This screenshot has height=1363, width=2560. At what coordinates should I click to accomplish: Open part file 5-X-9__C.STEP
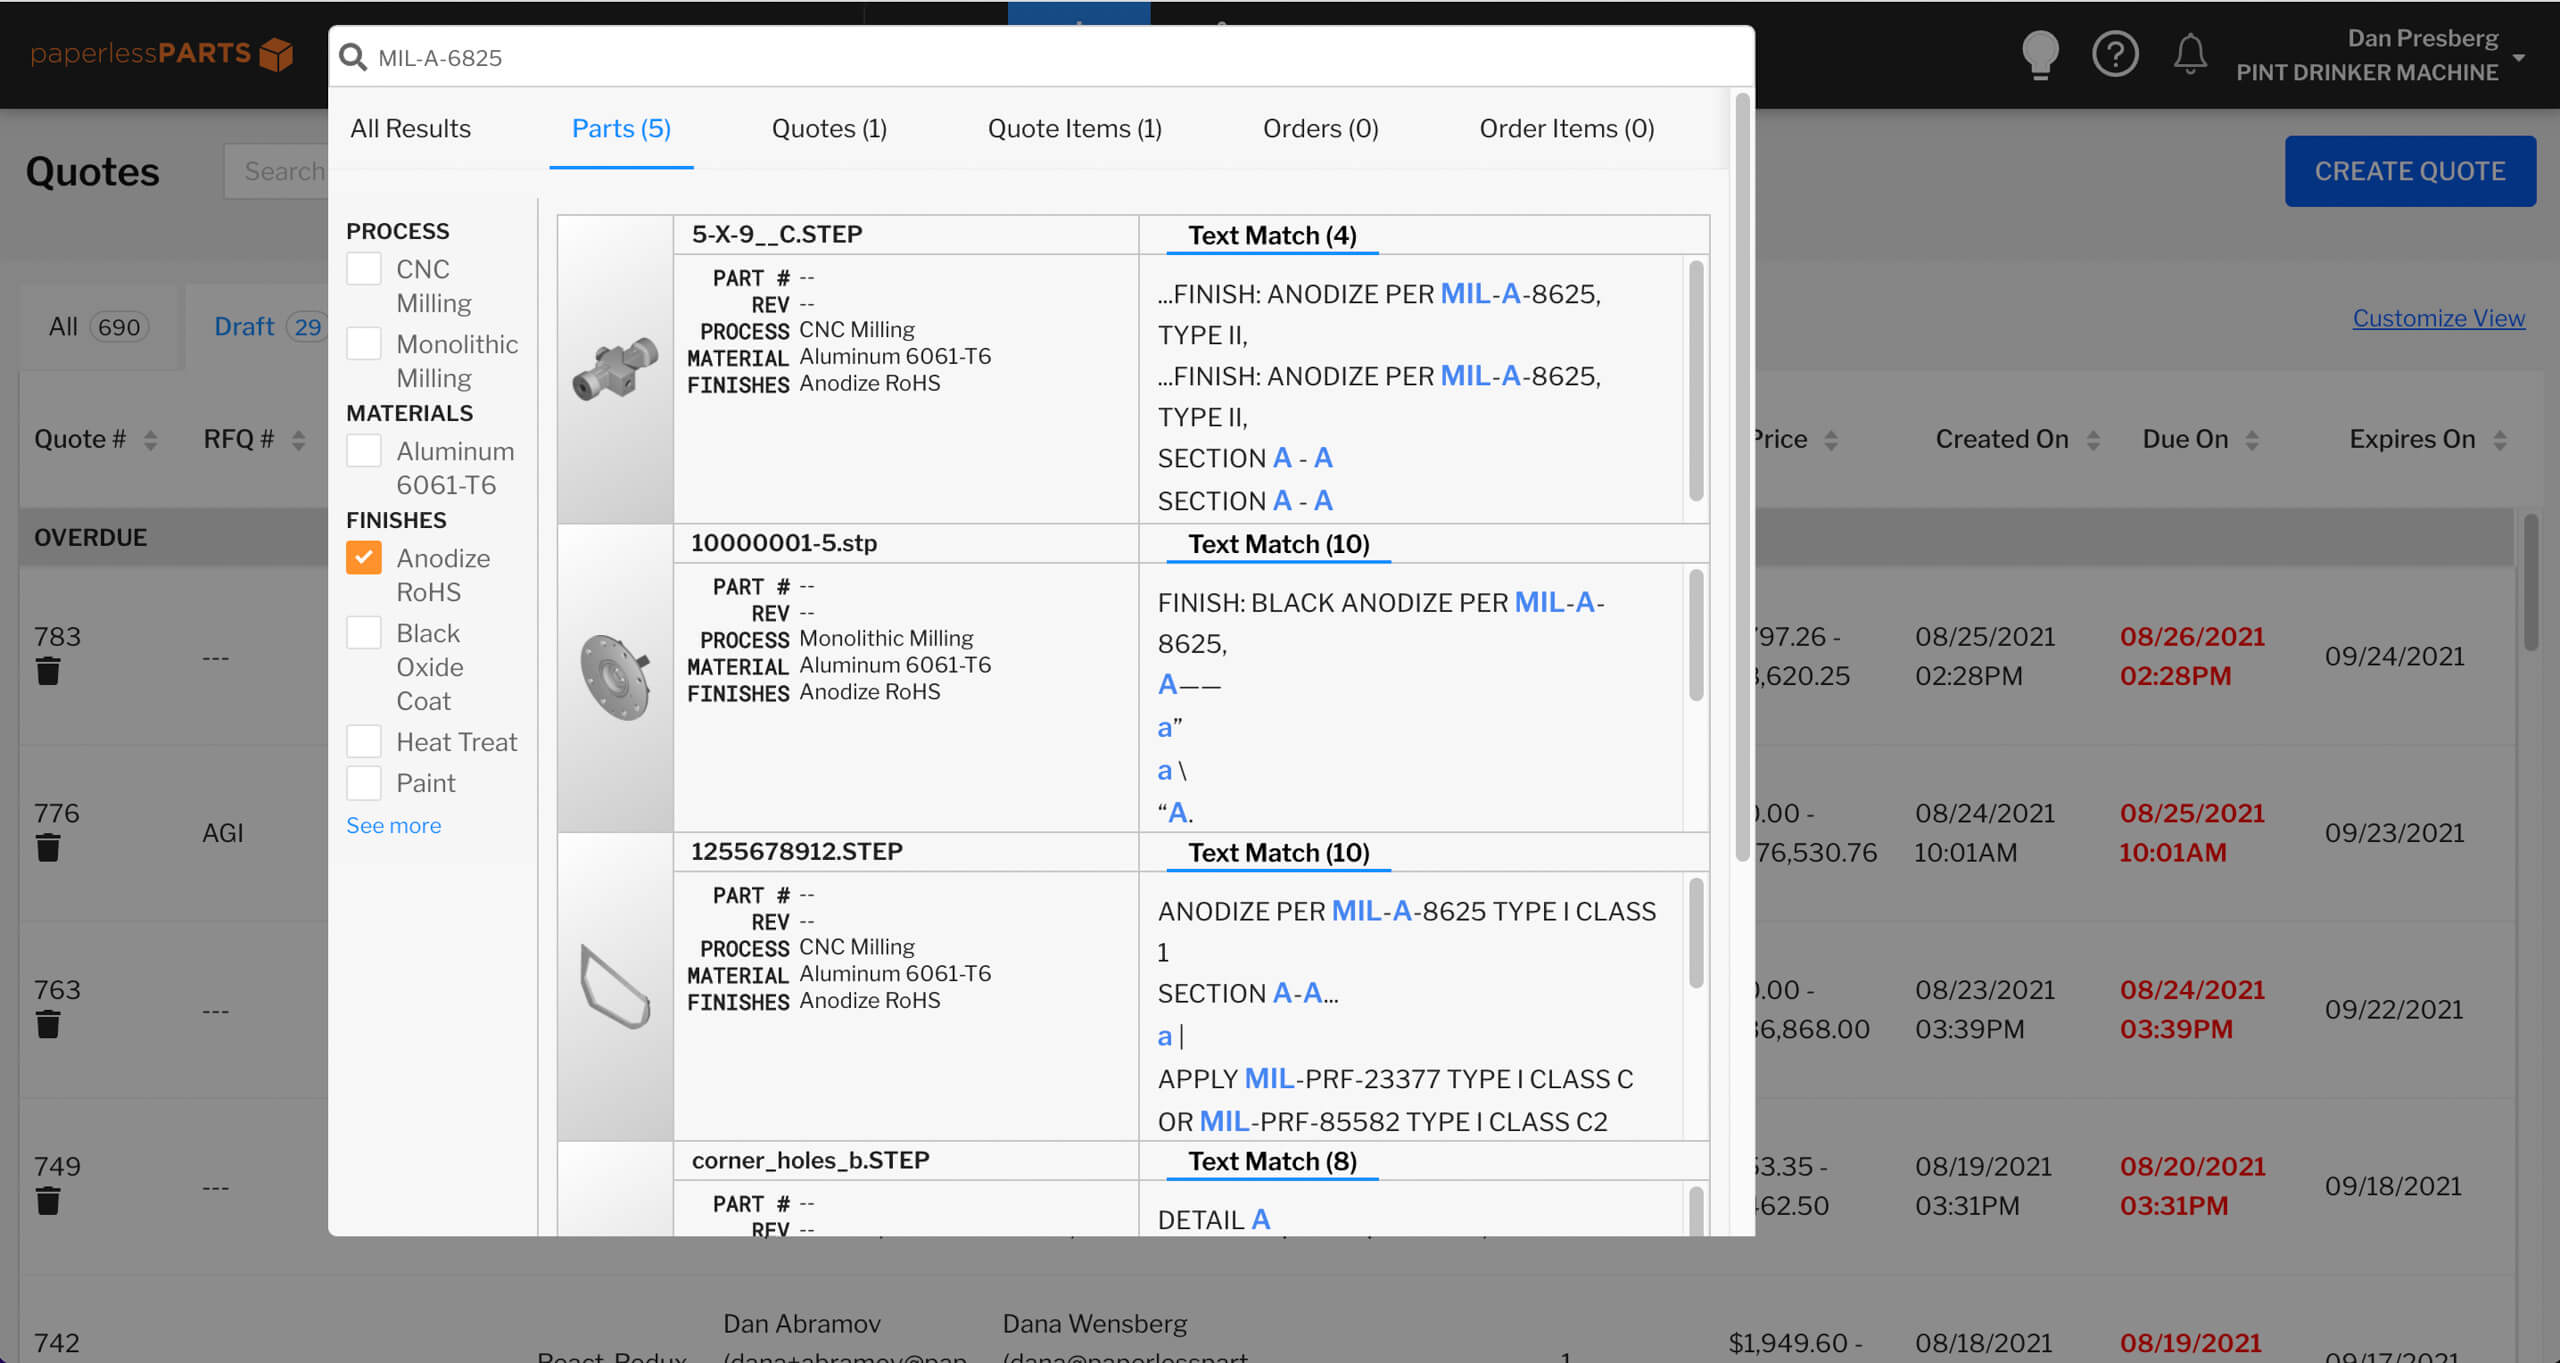(x=777, y=235)
